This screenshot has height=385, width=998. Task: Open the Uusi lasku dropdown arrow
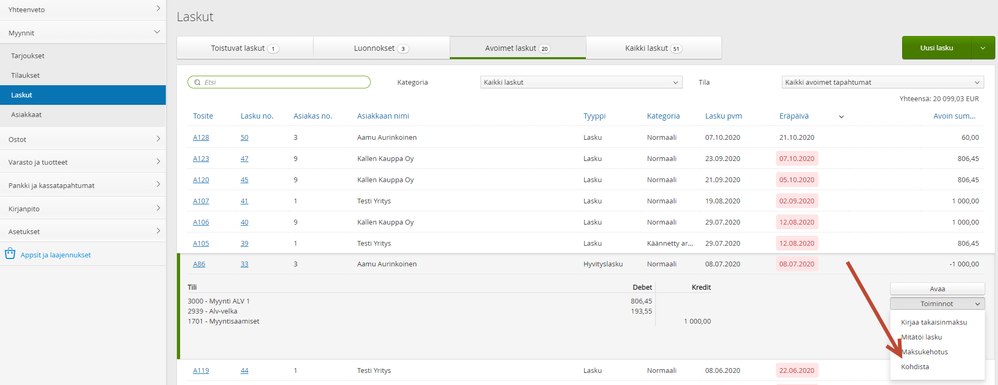coord(983,48)
